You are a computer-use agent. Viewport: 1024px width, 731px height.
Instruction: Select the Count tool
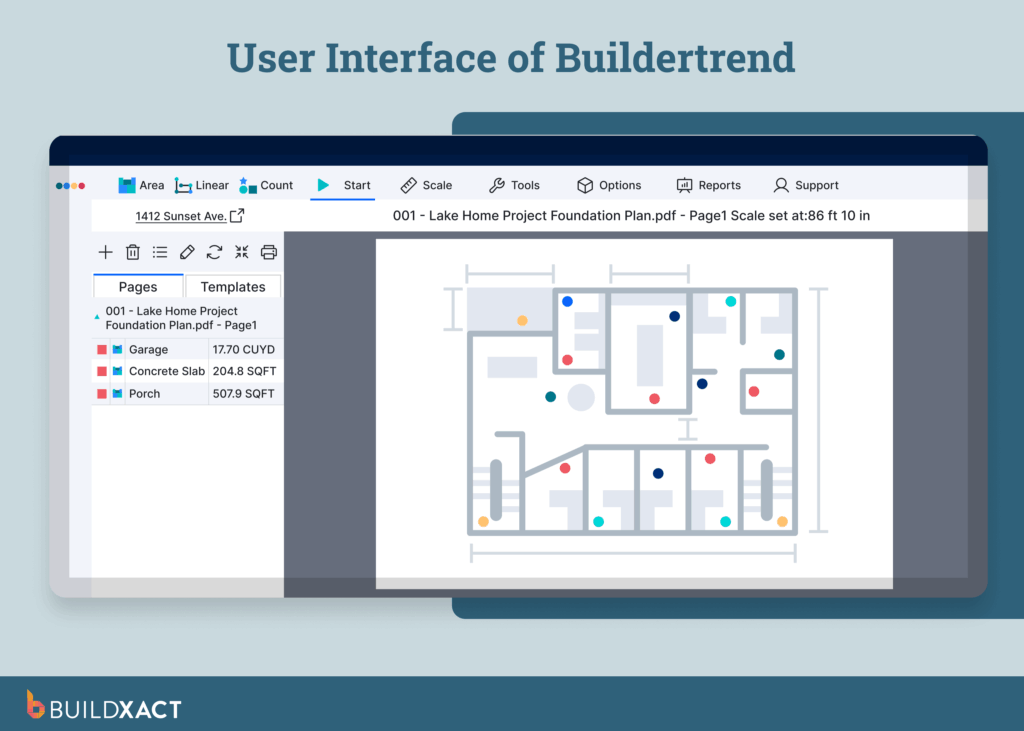pyautogui.click(x=267, y=185)
